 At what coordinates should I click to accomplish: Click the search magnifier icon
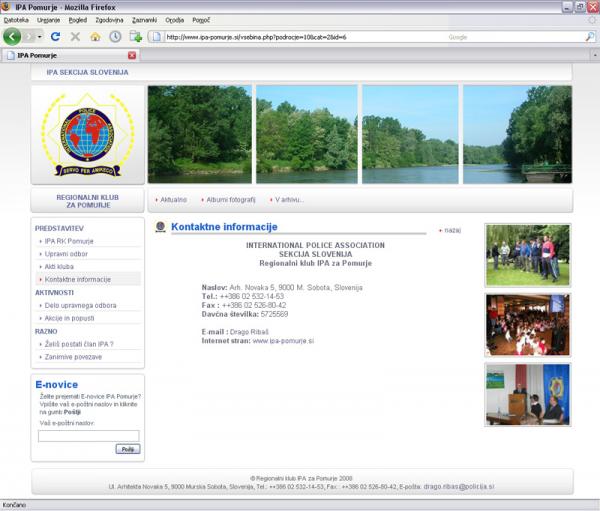click(x=590, y=37)
